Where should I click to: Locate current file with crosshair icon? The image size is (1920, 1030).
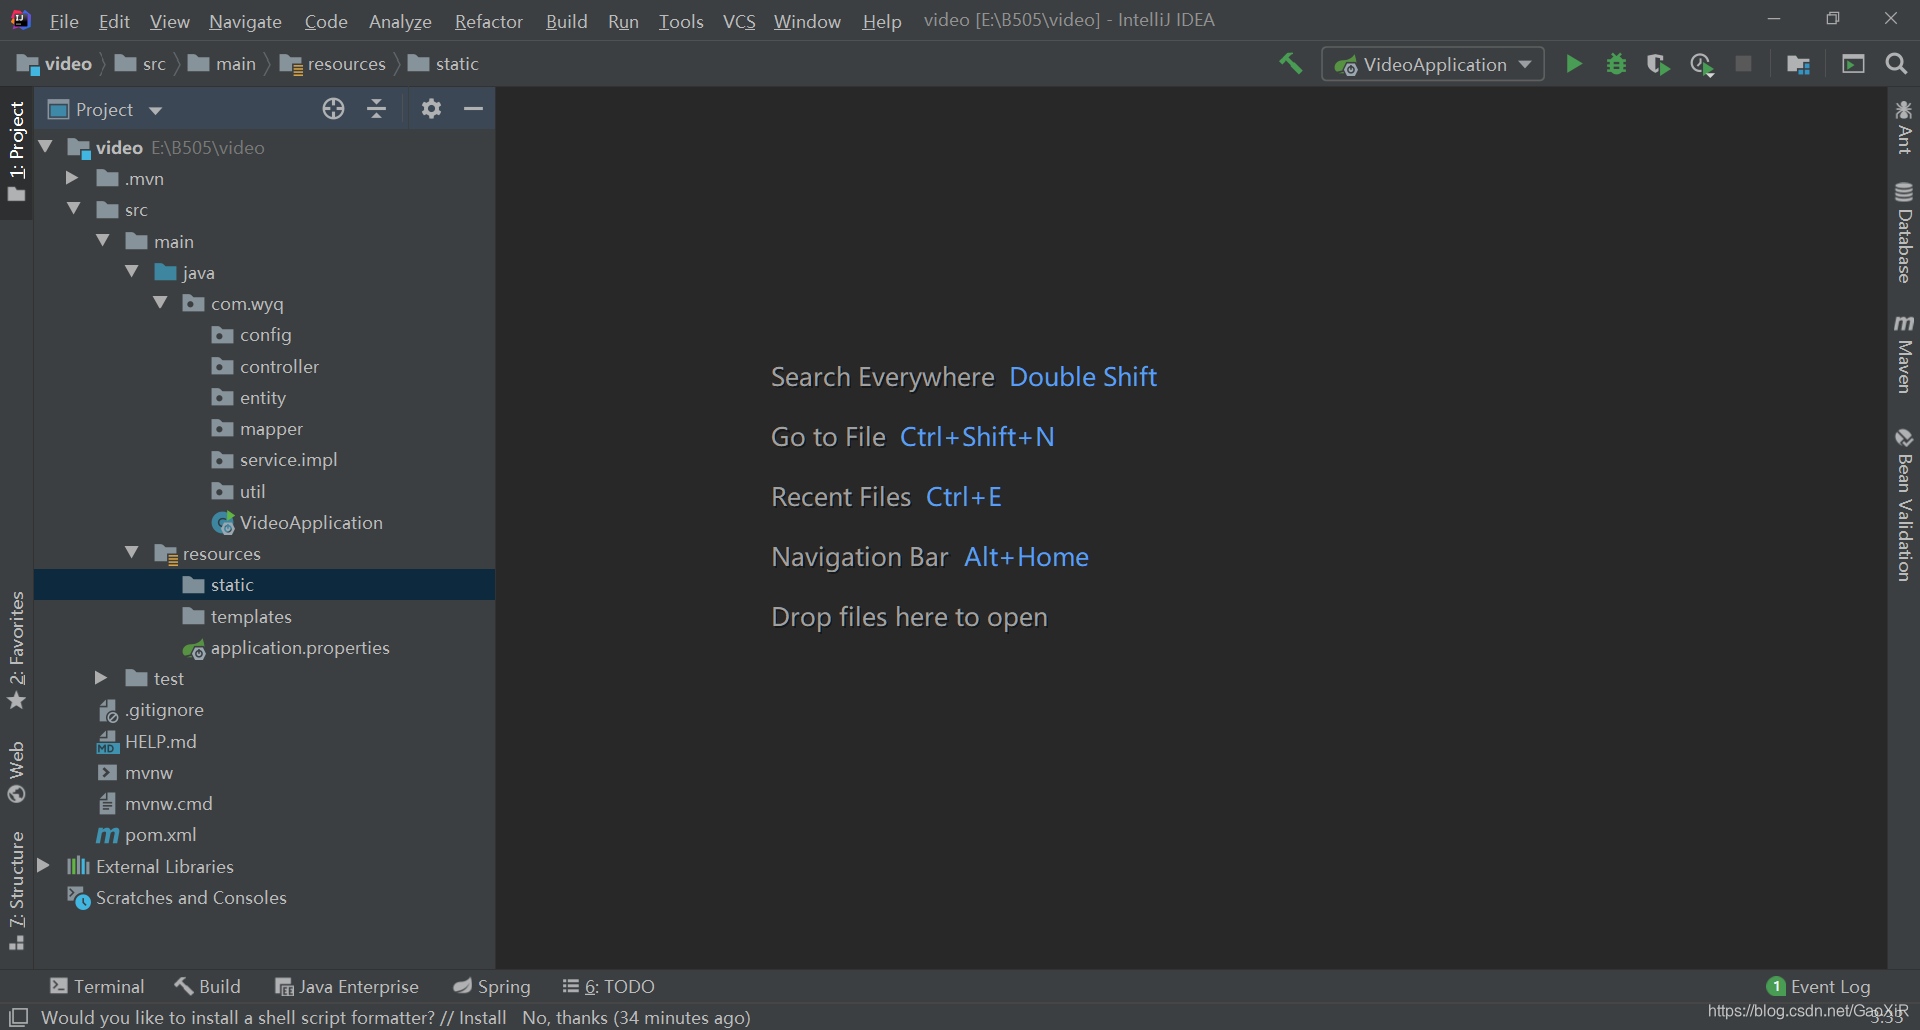[333, 109]
